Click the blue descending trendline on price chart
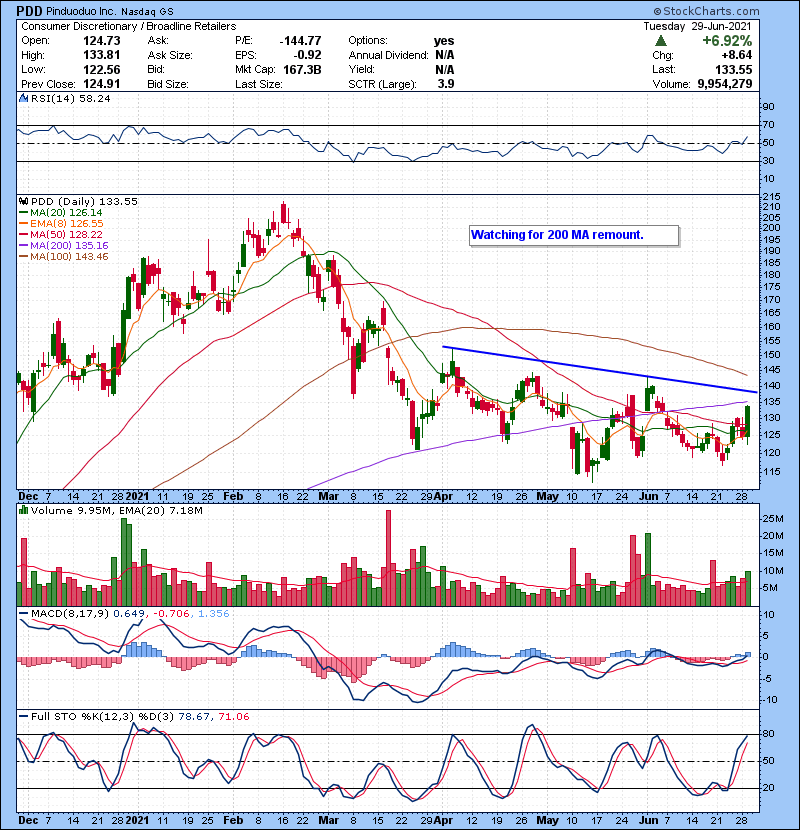800x830 pixels. 598,369
